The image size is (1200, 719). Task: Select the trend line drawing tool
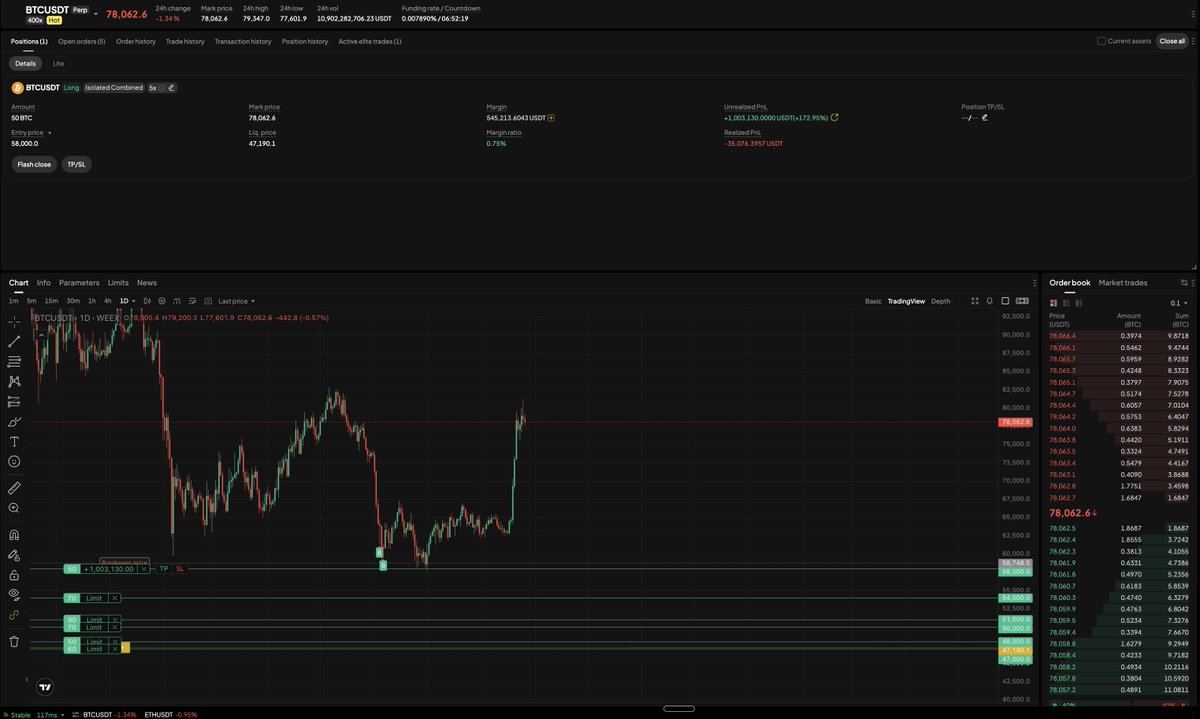tap(14, 342)
